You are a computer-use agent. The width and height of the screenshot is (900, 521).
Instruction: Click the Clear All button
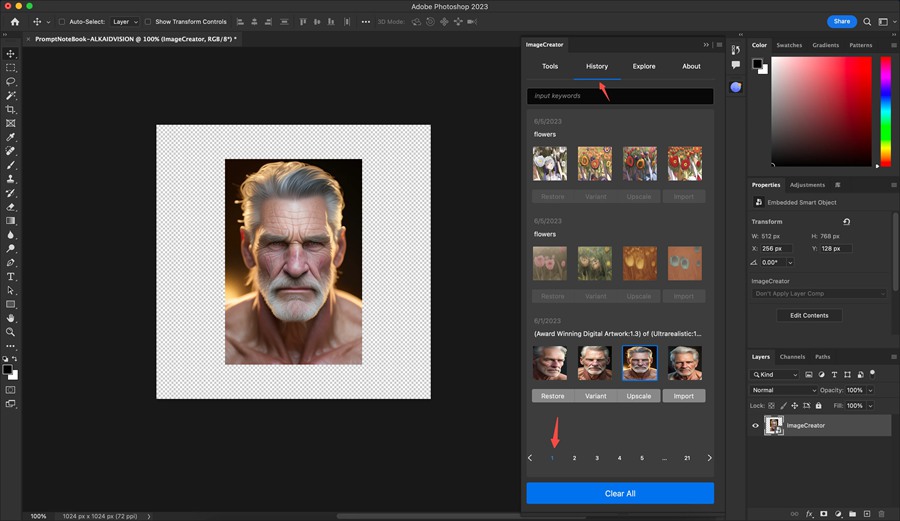pyautogui.click(x=620, y=493)
